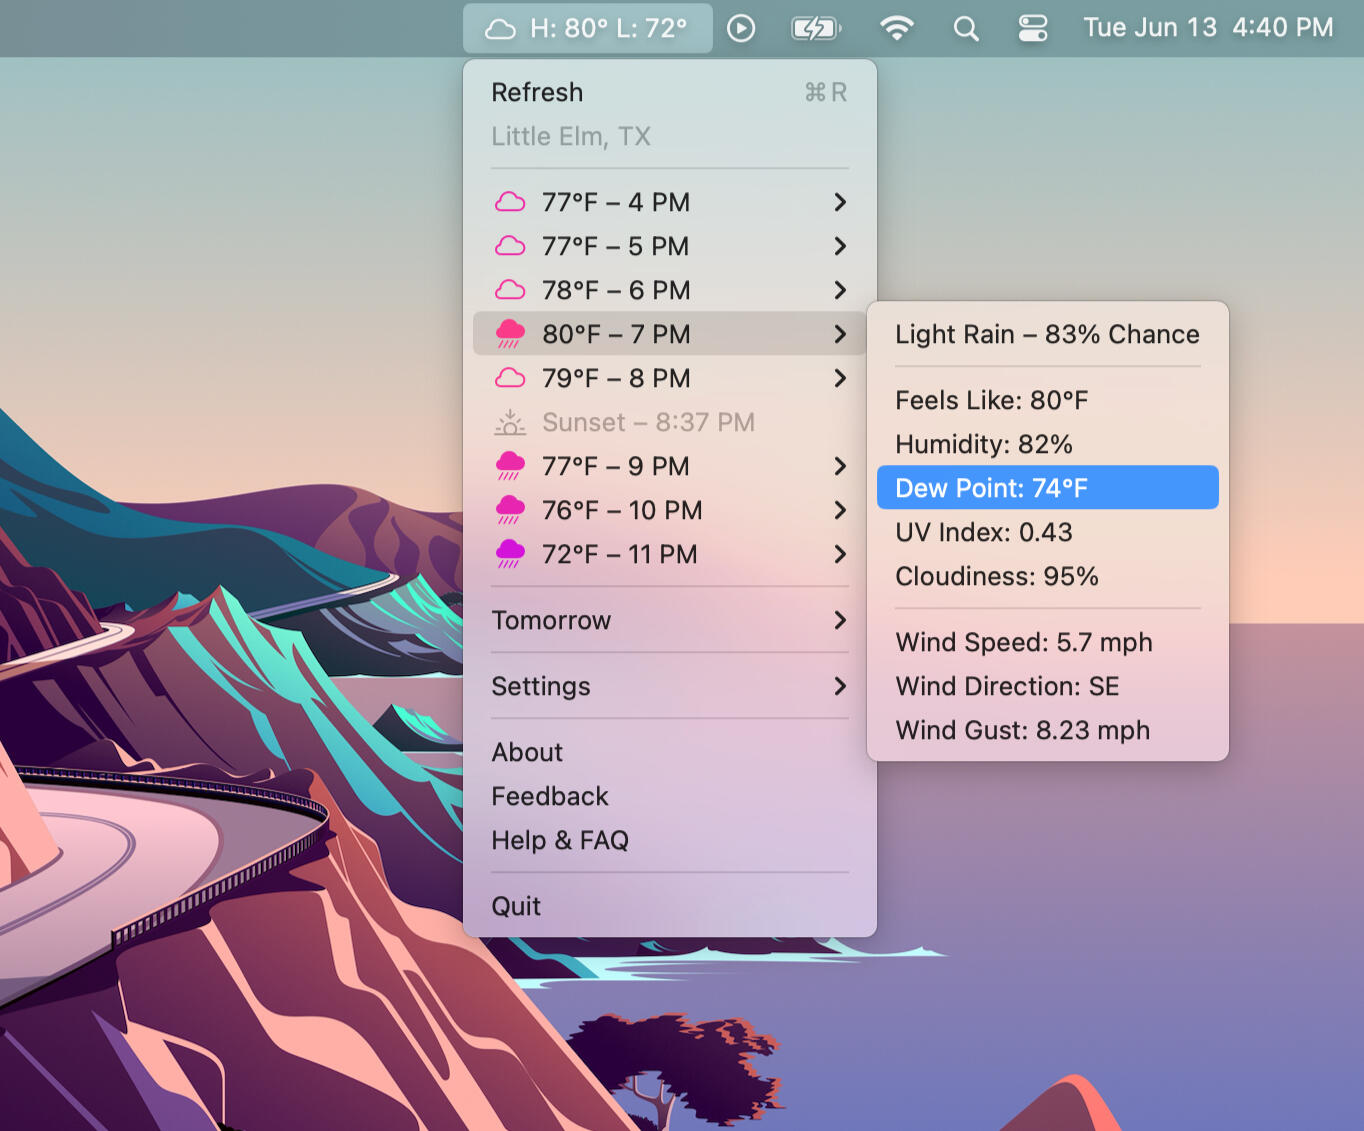Screen dimensions: 1364x1131
Task: Expand the Tomorrow submenu arrow
Action: pyautogui.click(x=839, y=620)
